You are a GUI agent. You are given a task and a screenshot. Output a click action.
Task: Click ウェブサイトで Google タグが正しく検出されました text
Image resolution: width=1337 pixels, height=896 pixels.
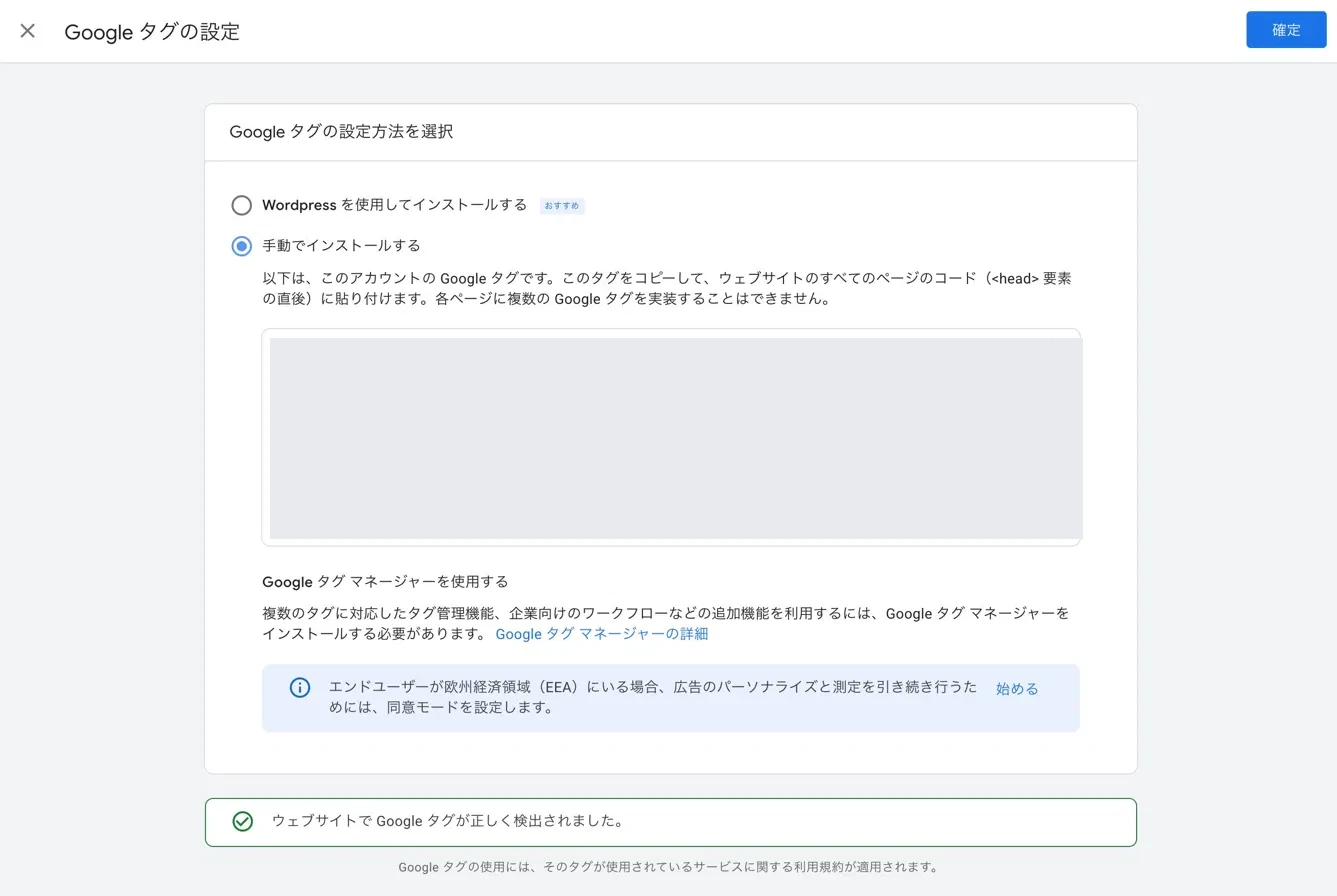pyautogui.click(x=448, y=822)
